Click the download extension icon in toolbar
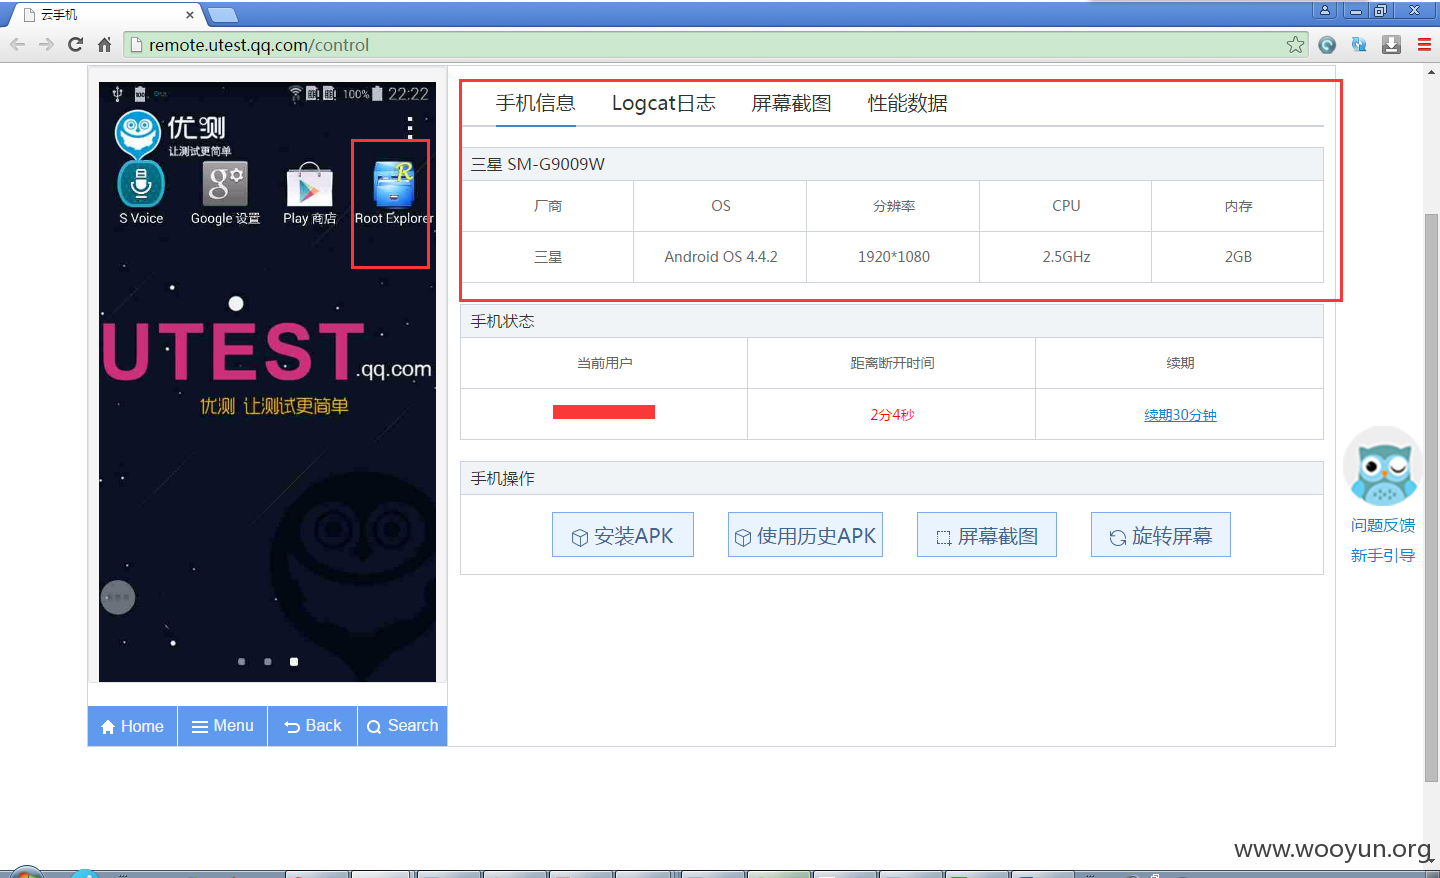The width and height of the screenshot is (1440, 878). point(1391,44)
